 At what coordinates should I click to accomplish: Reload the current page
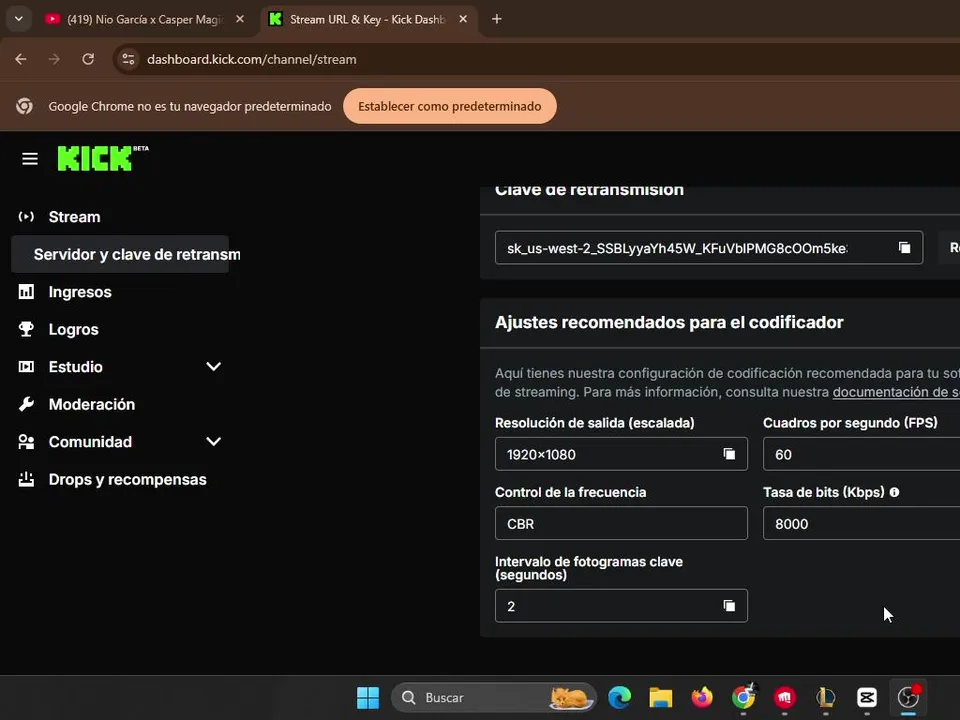88,59
